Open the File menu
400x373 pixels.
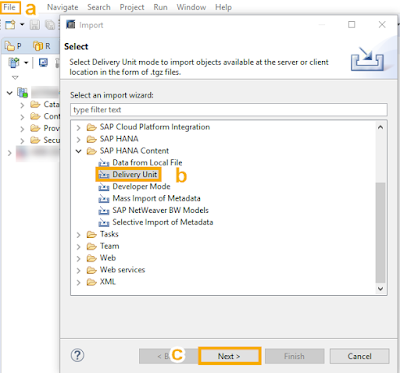[9, 7]
